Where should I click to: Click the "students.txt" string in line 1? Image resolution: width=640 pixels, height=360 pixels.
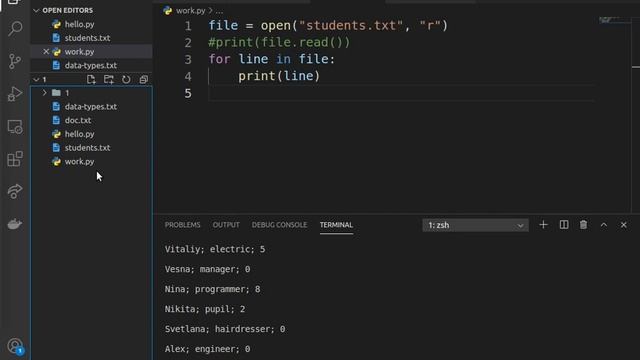(x=351, y=25)
